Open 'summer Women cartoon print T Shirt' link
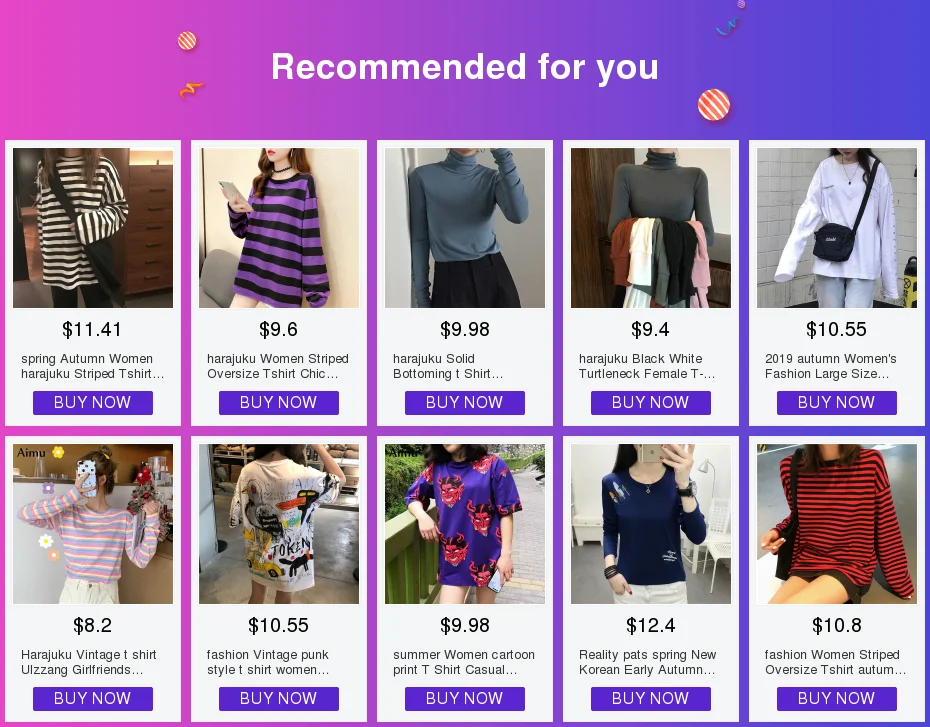The image size is (930, 727). click(464, 662)
